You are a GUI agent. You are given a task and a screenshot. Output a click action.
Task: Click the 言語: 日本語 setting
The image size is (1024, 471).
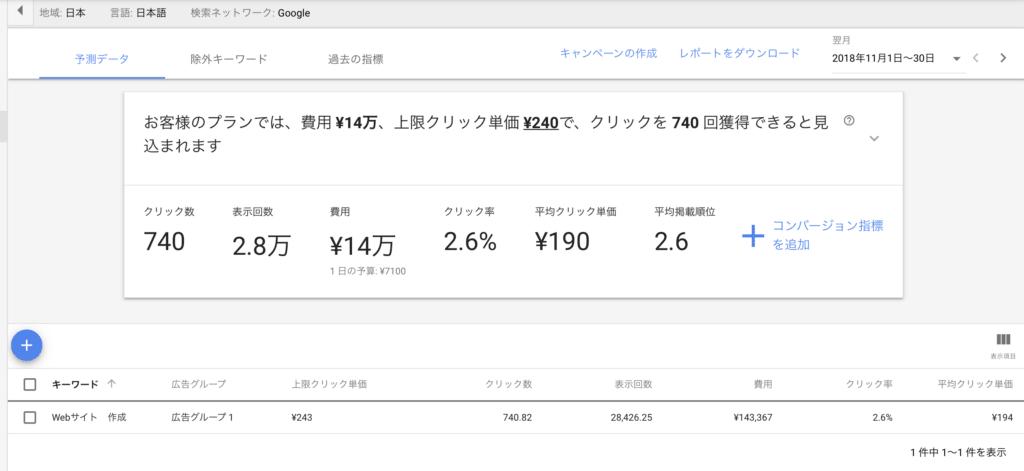[138, 13]
